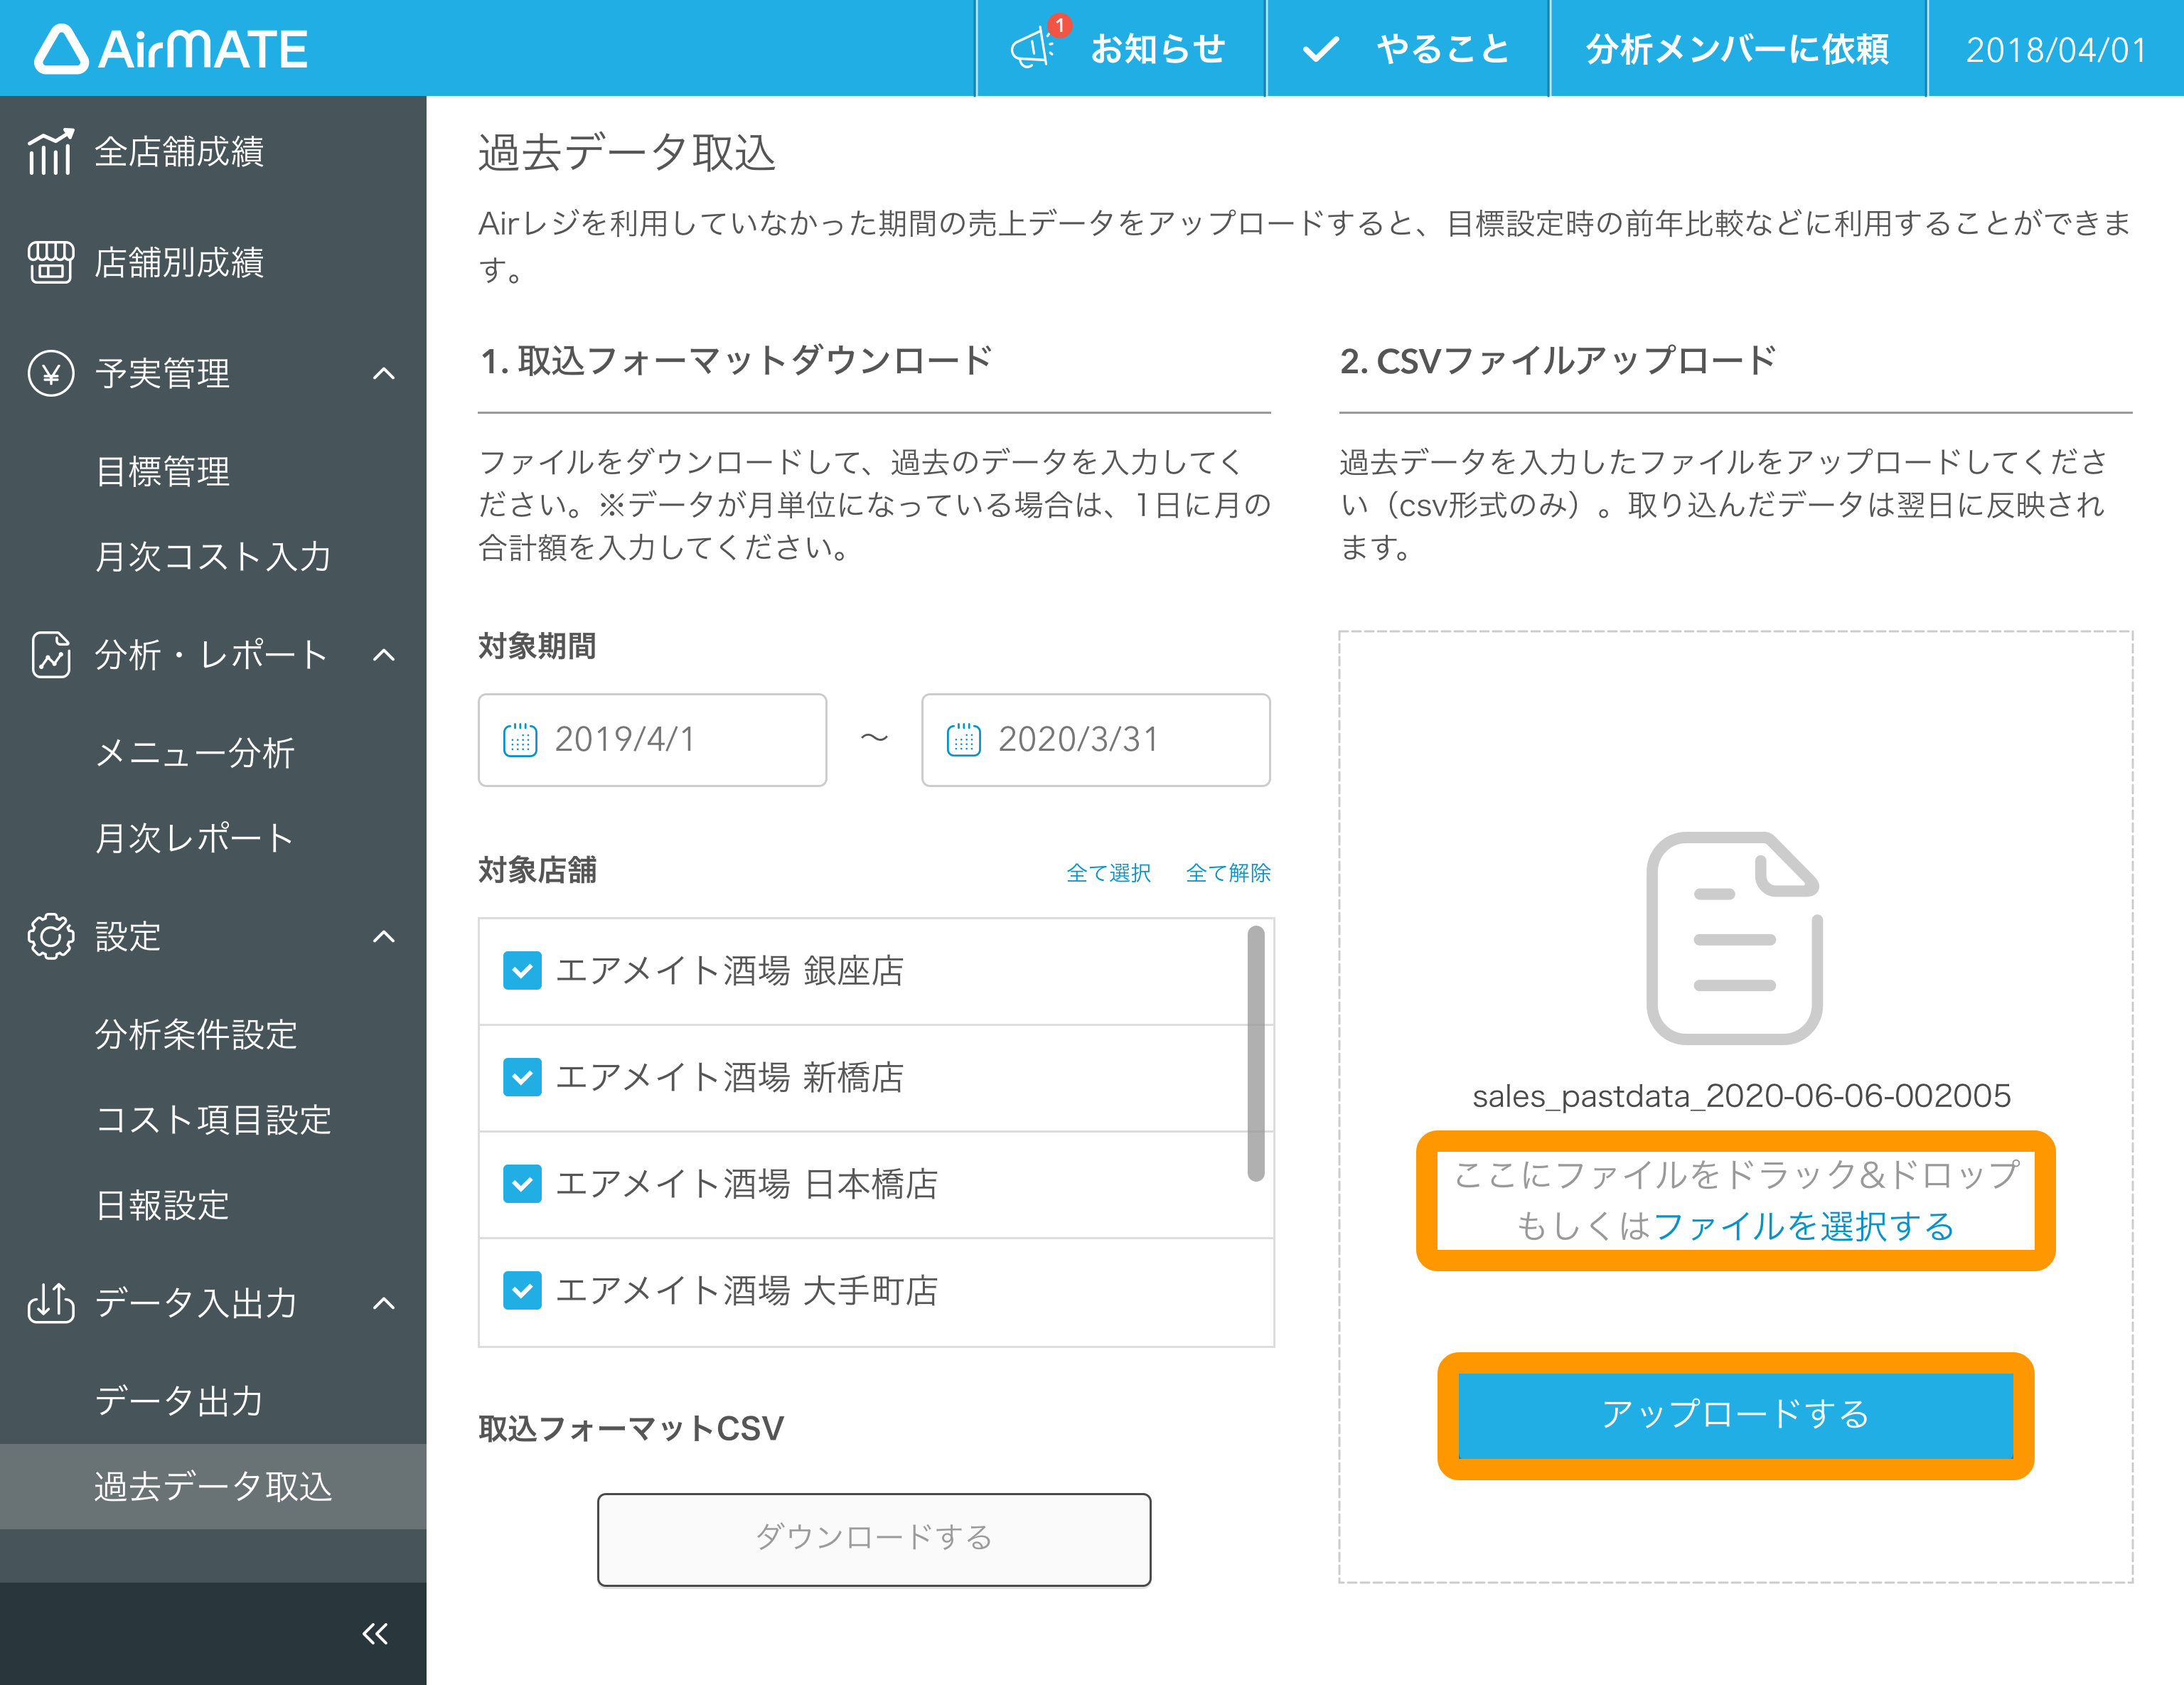
Task: Click heading 1. 取込フォーマットダウンロード
Action: (736, 361)
